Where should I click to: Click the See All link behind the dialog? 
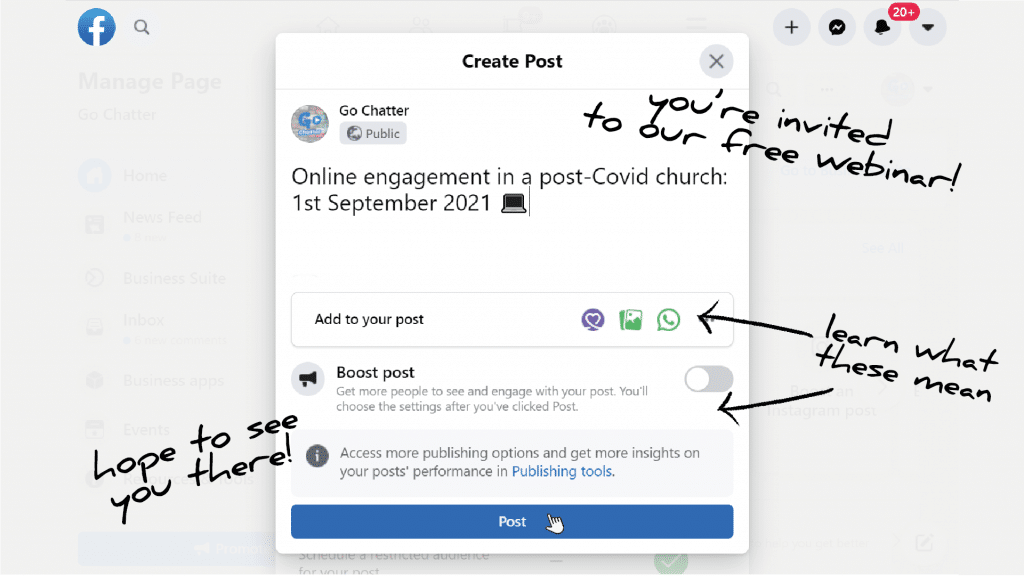[882, 249]
